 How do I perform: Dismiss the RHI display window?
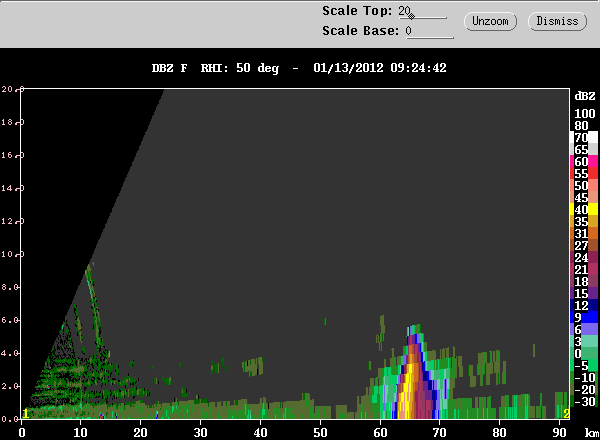pyautogui.click(x=557, y=20)
